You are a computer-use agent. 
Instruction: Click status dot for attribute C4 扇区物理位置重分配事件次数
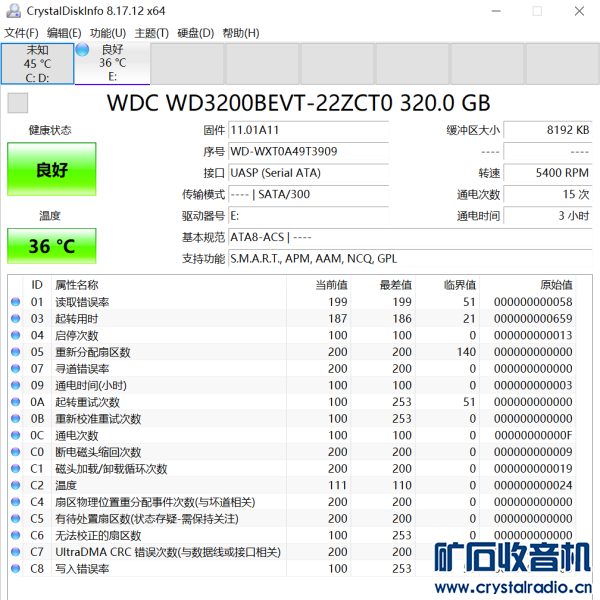[x=15, y=502]
